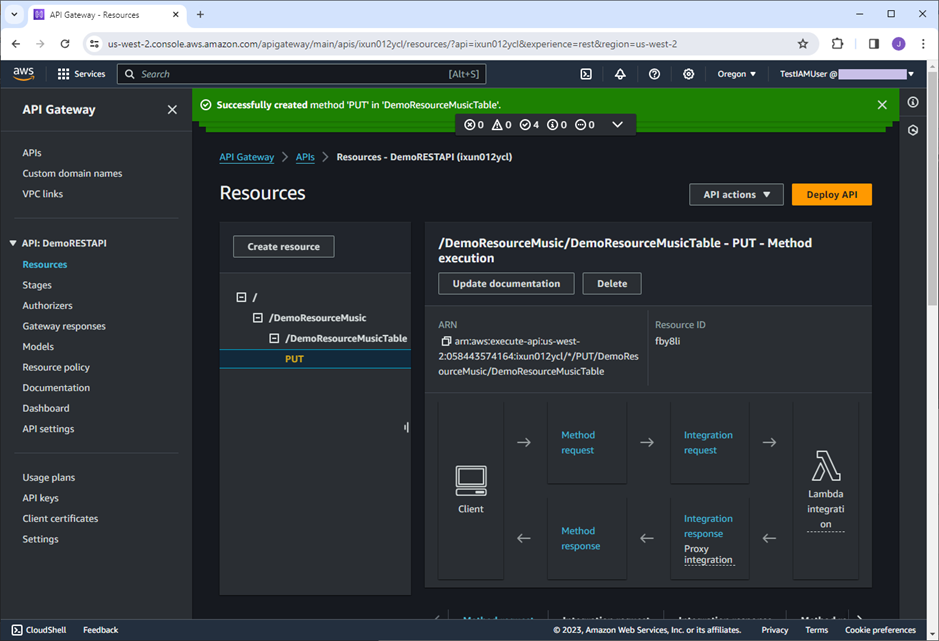Click the page vertical scrollbar
939x641 pixels.
932,190
